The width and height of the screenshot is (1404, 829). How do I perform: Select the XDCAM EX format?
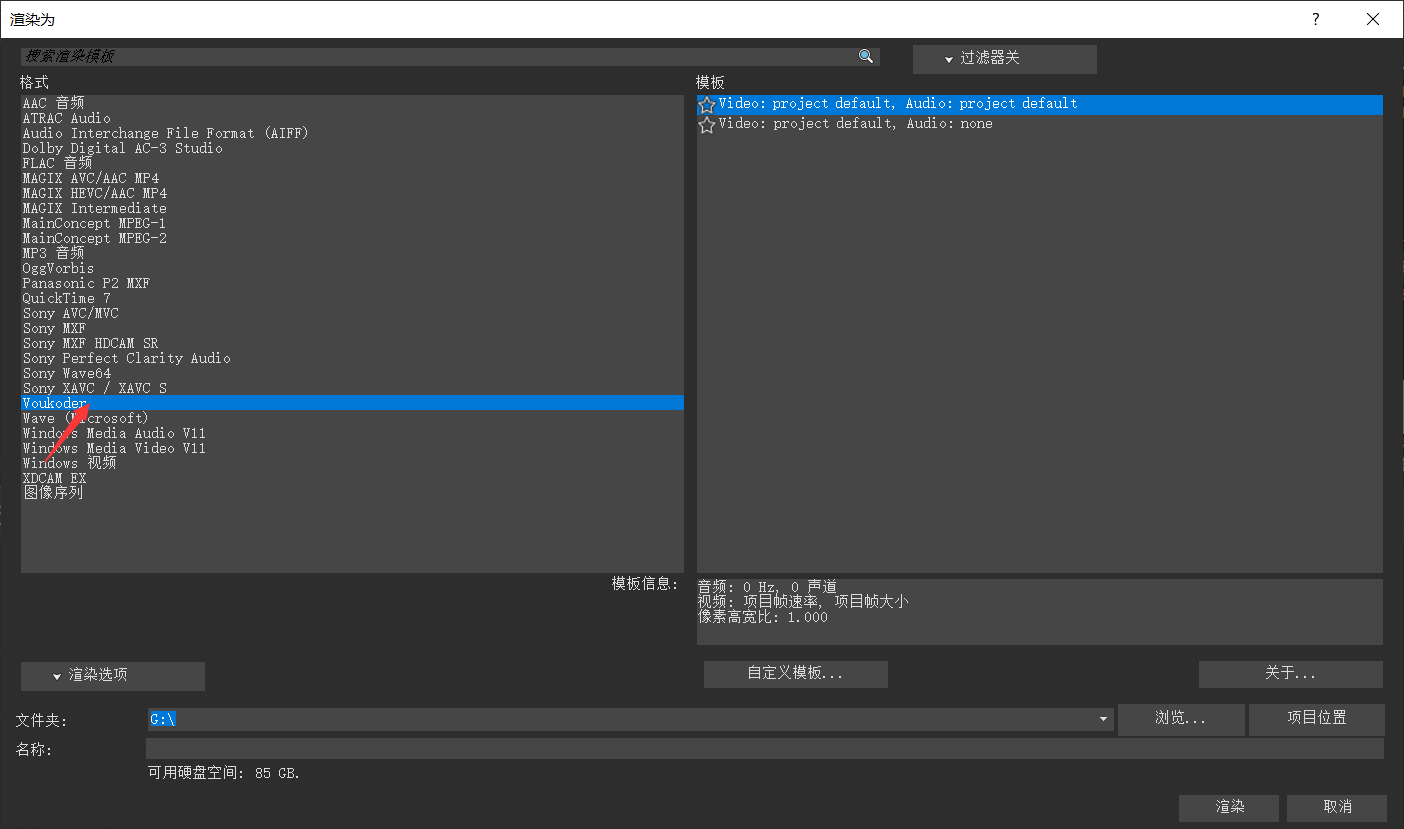352,478
